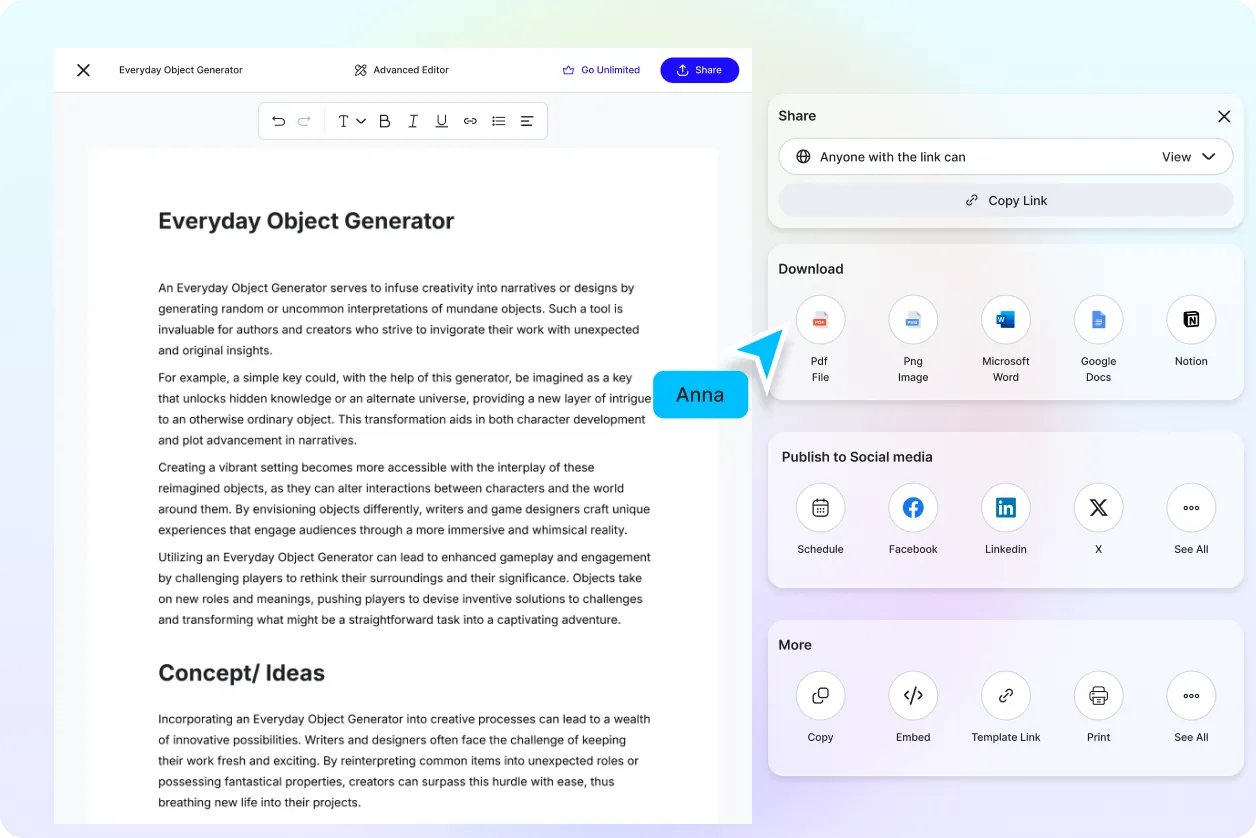Screen dimensions: 1256x838
Task: Switch to the Advanced Editor
Action: click(401, 70)
